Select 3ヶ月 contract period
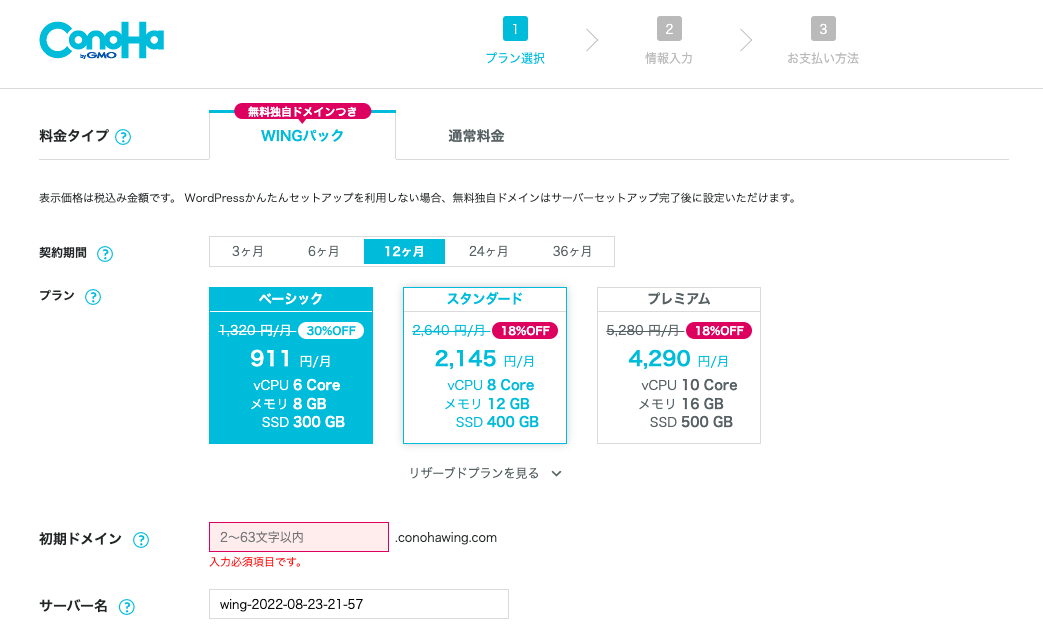 pyautogui.click(x=247, y=252)
